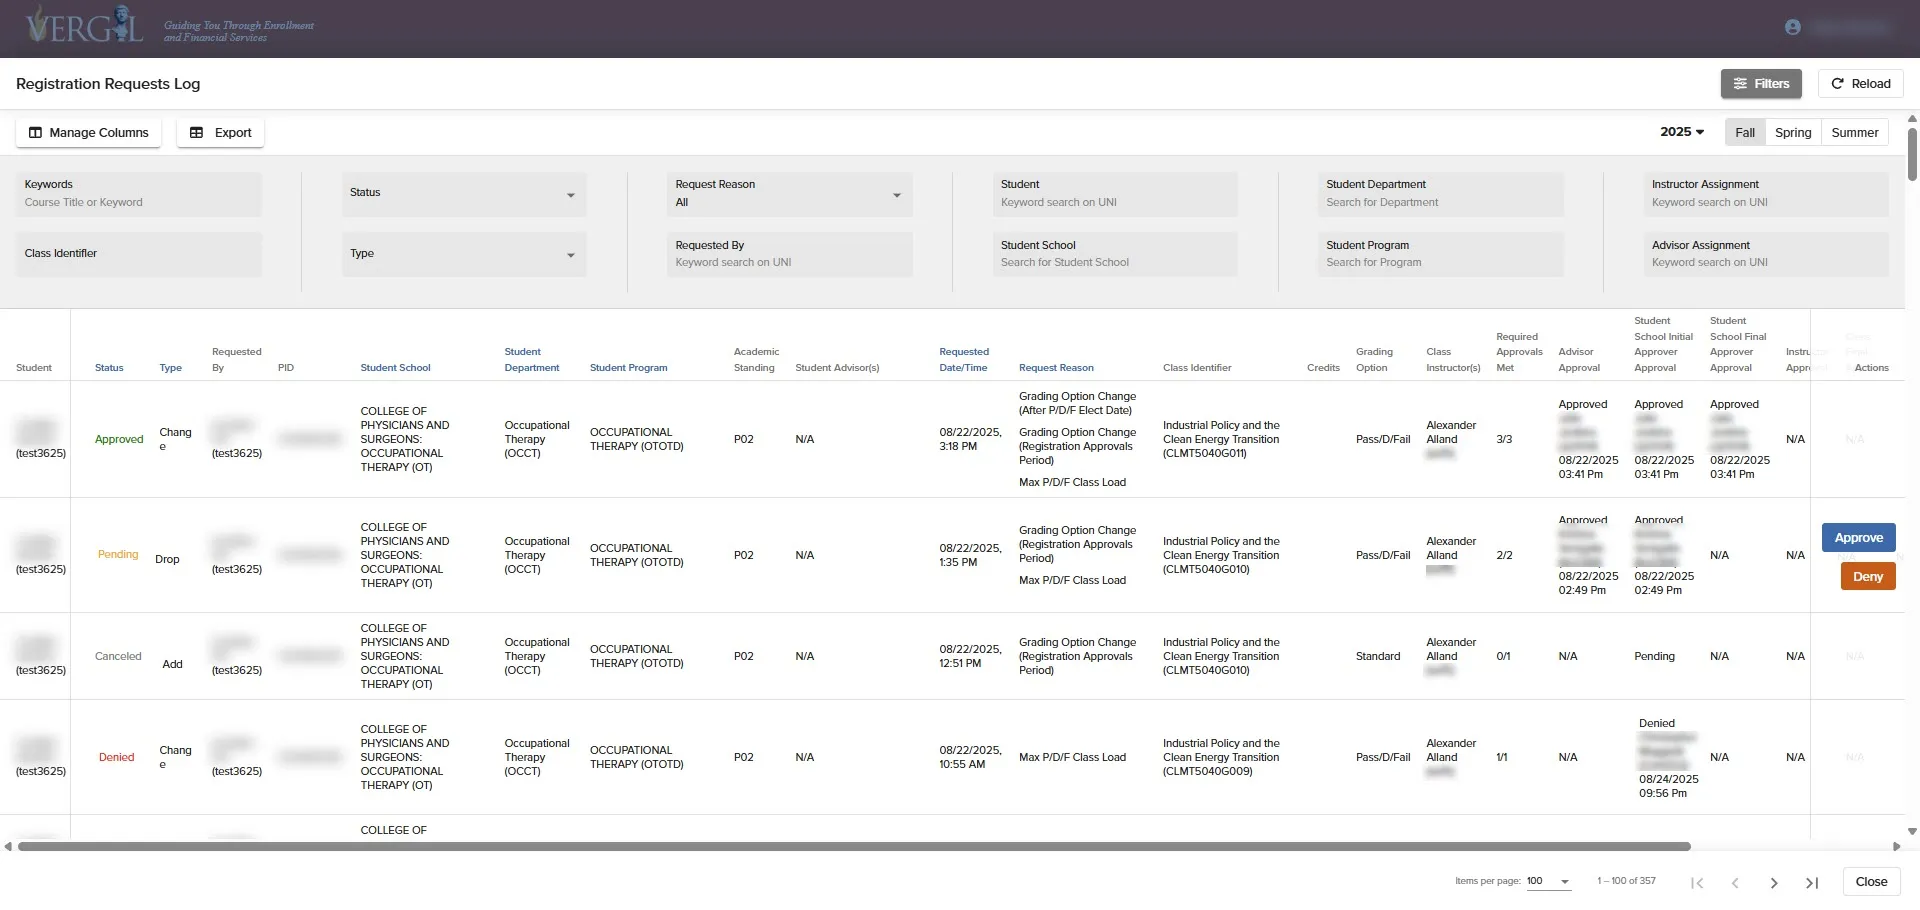Screen dimensions: 1920x910
Task: Expand the Status filter dropdown
Action: coord(464,194)
